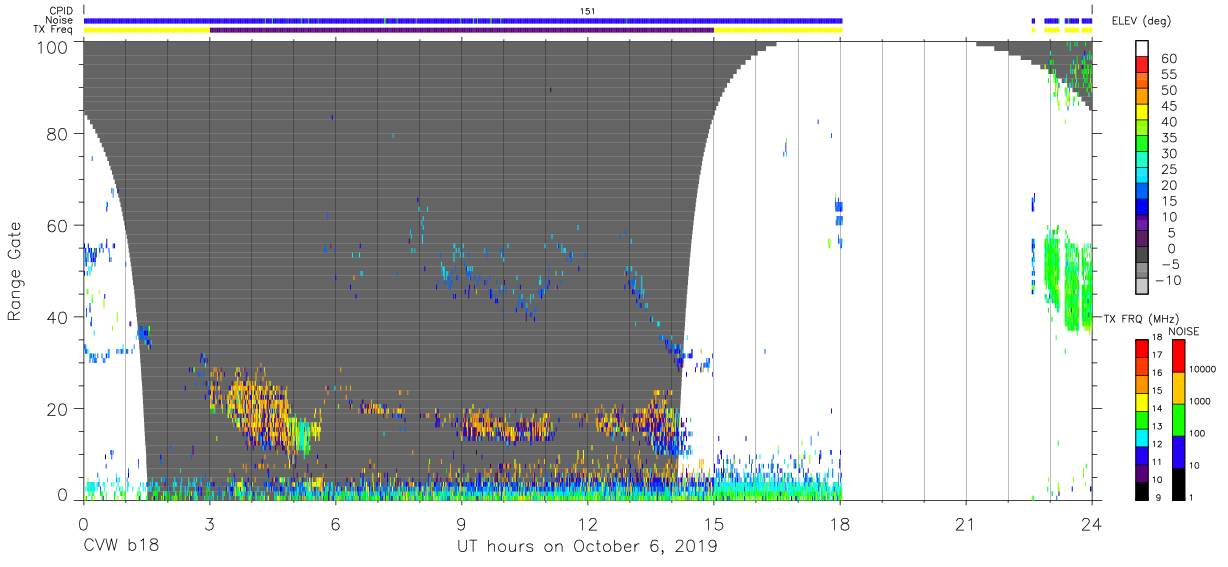Screen dimensions: 1228x567
Task: Click the CPID label
Action: pos(61,11)
